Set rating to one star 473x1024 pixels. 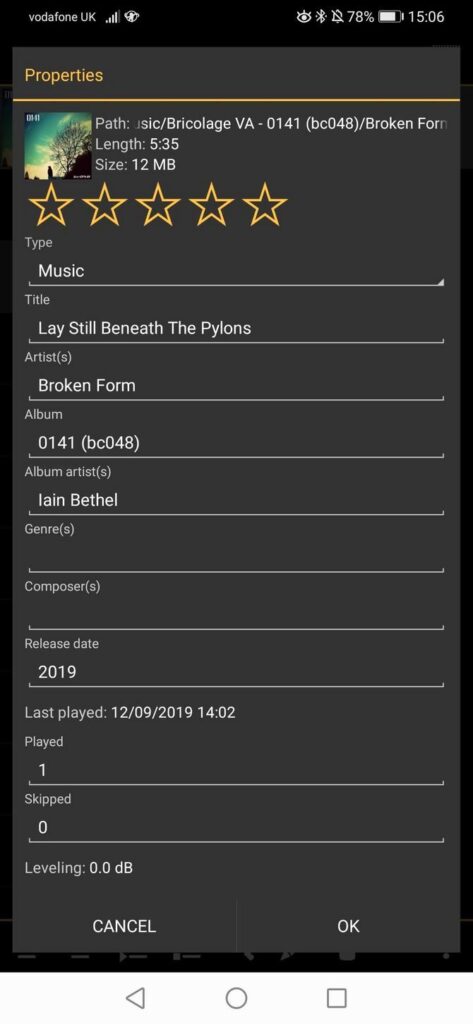coord(52,204)
